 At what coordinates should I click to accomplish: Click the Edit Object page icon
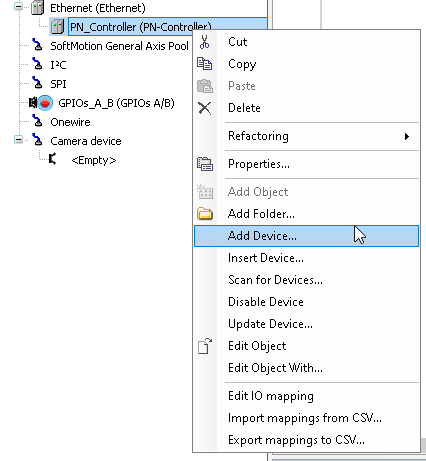click(x=205, y=346)
